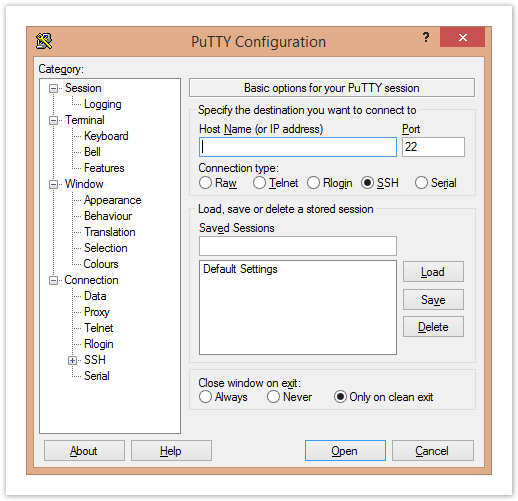Open the Logging category
This screenshot has width=518, height=501.
pos(103,104)
